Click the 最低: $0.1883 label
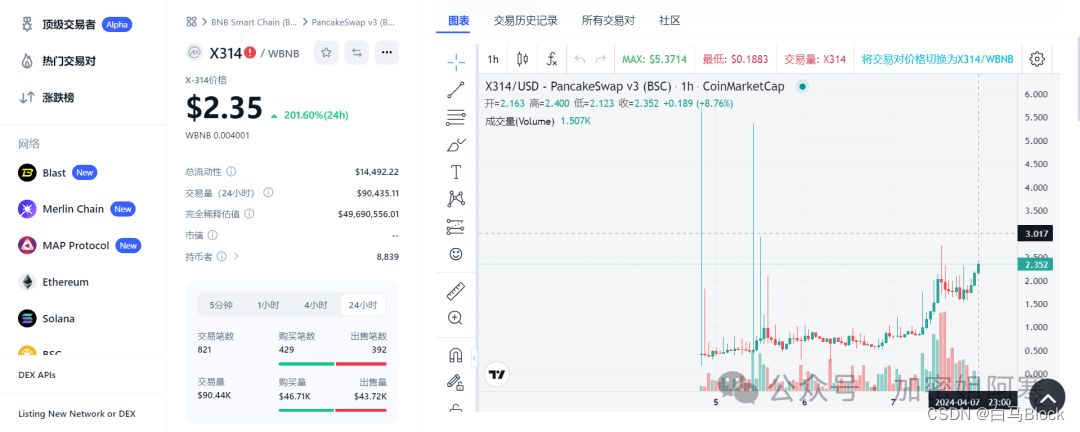Viewport: 1080px width, 432px height. 735,59
